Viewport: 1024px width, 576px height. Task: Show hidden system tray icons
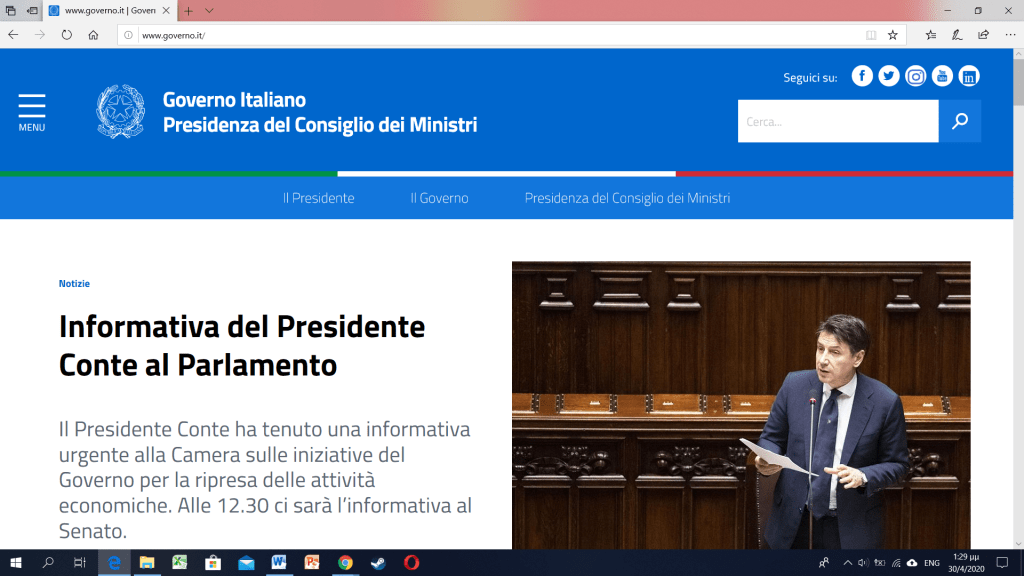coord(847,563)
